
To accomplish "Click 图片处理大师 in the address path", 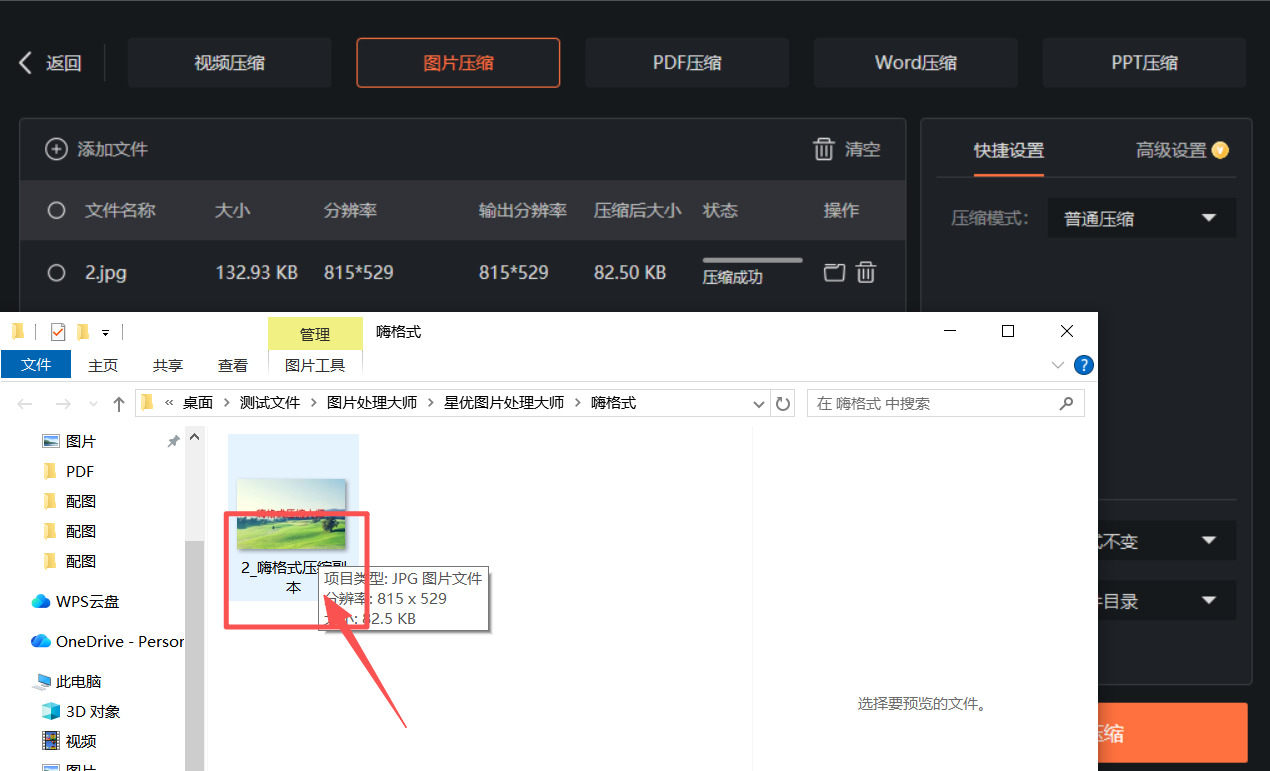I will 372,403.
